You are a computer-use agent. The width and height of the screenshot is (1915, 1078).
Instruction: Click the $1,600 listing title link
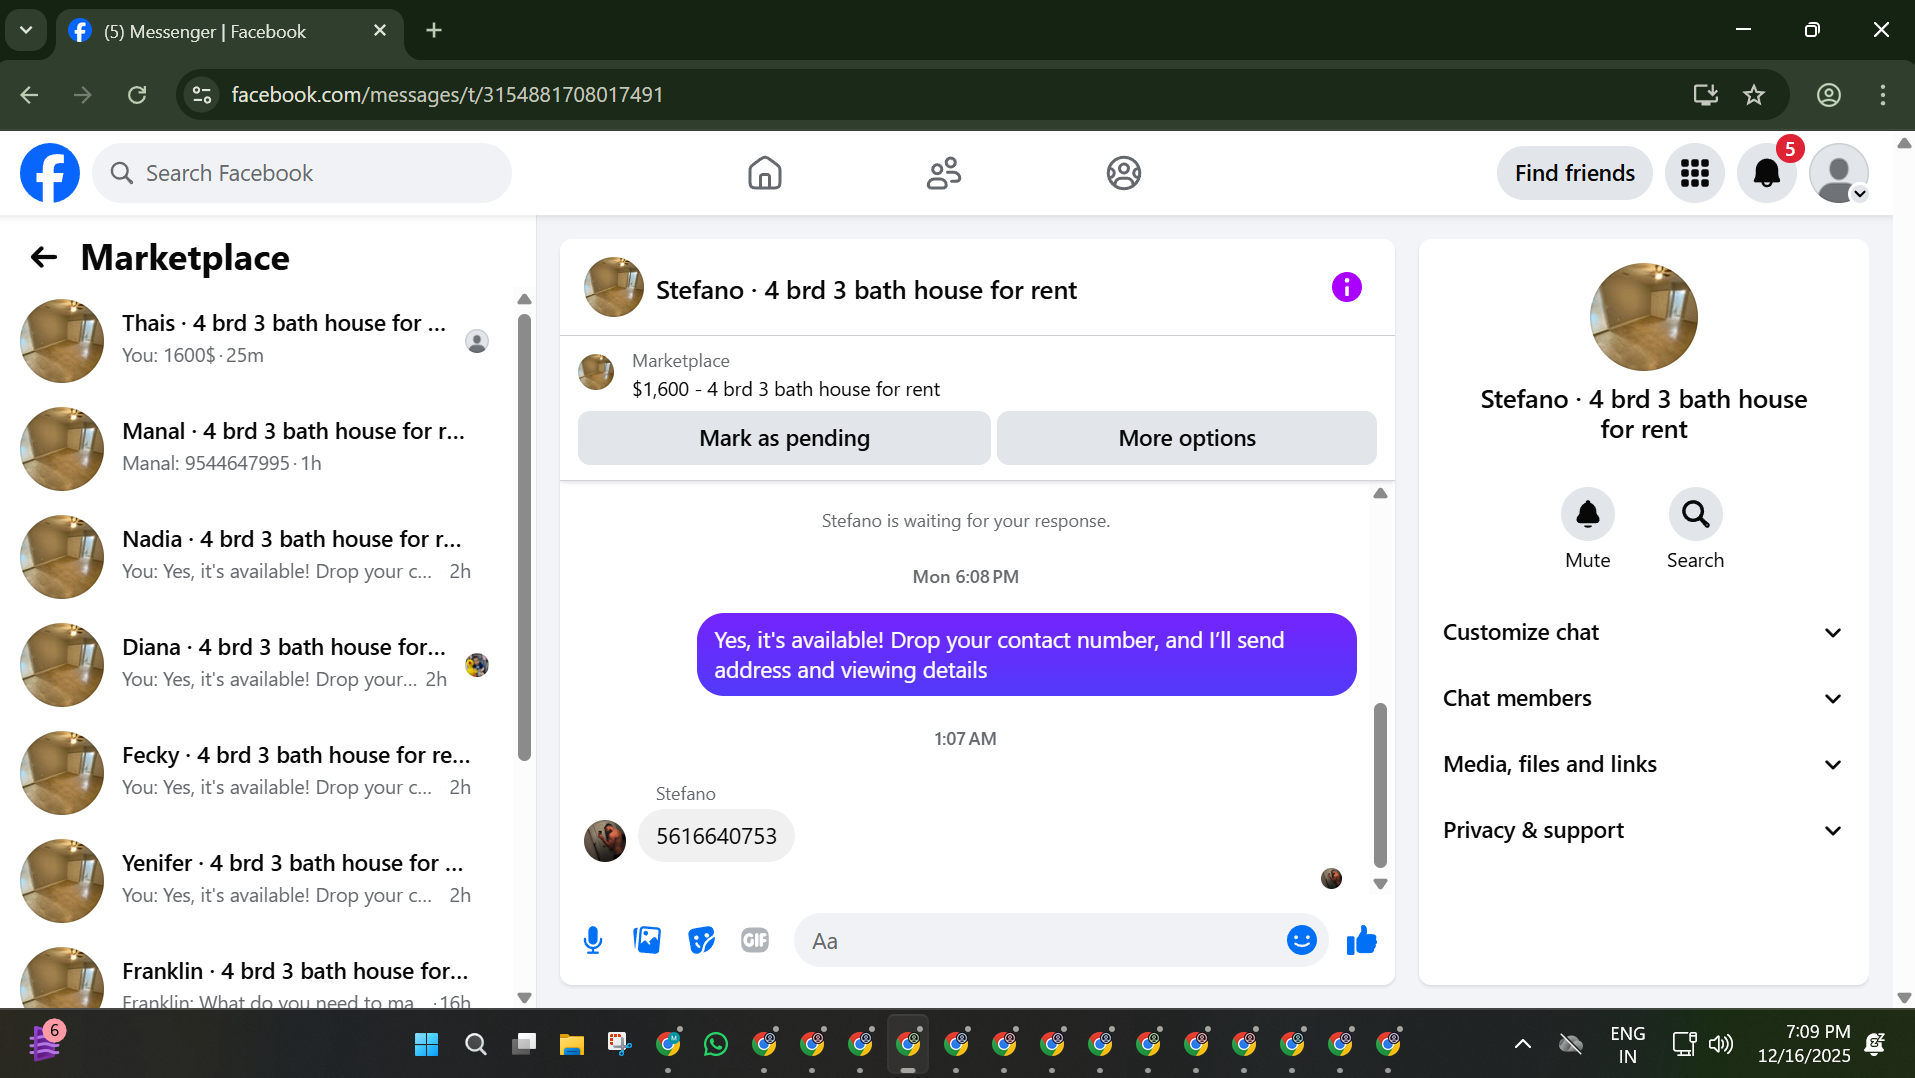click(786, 389)
